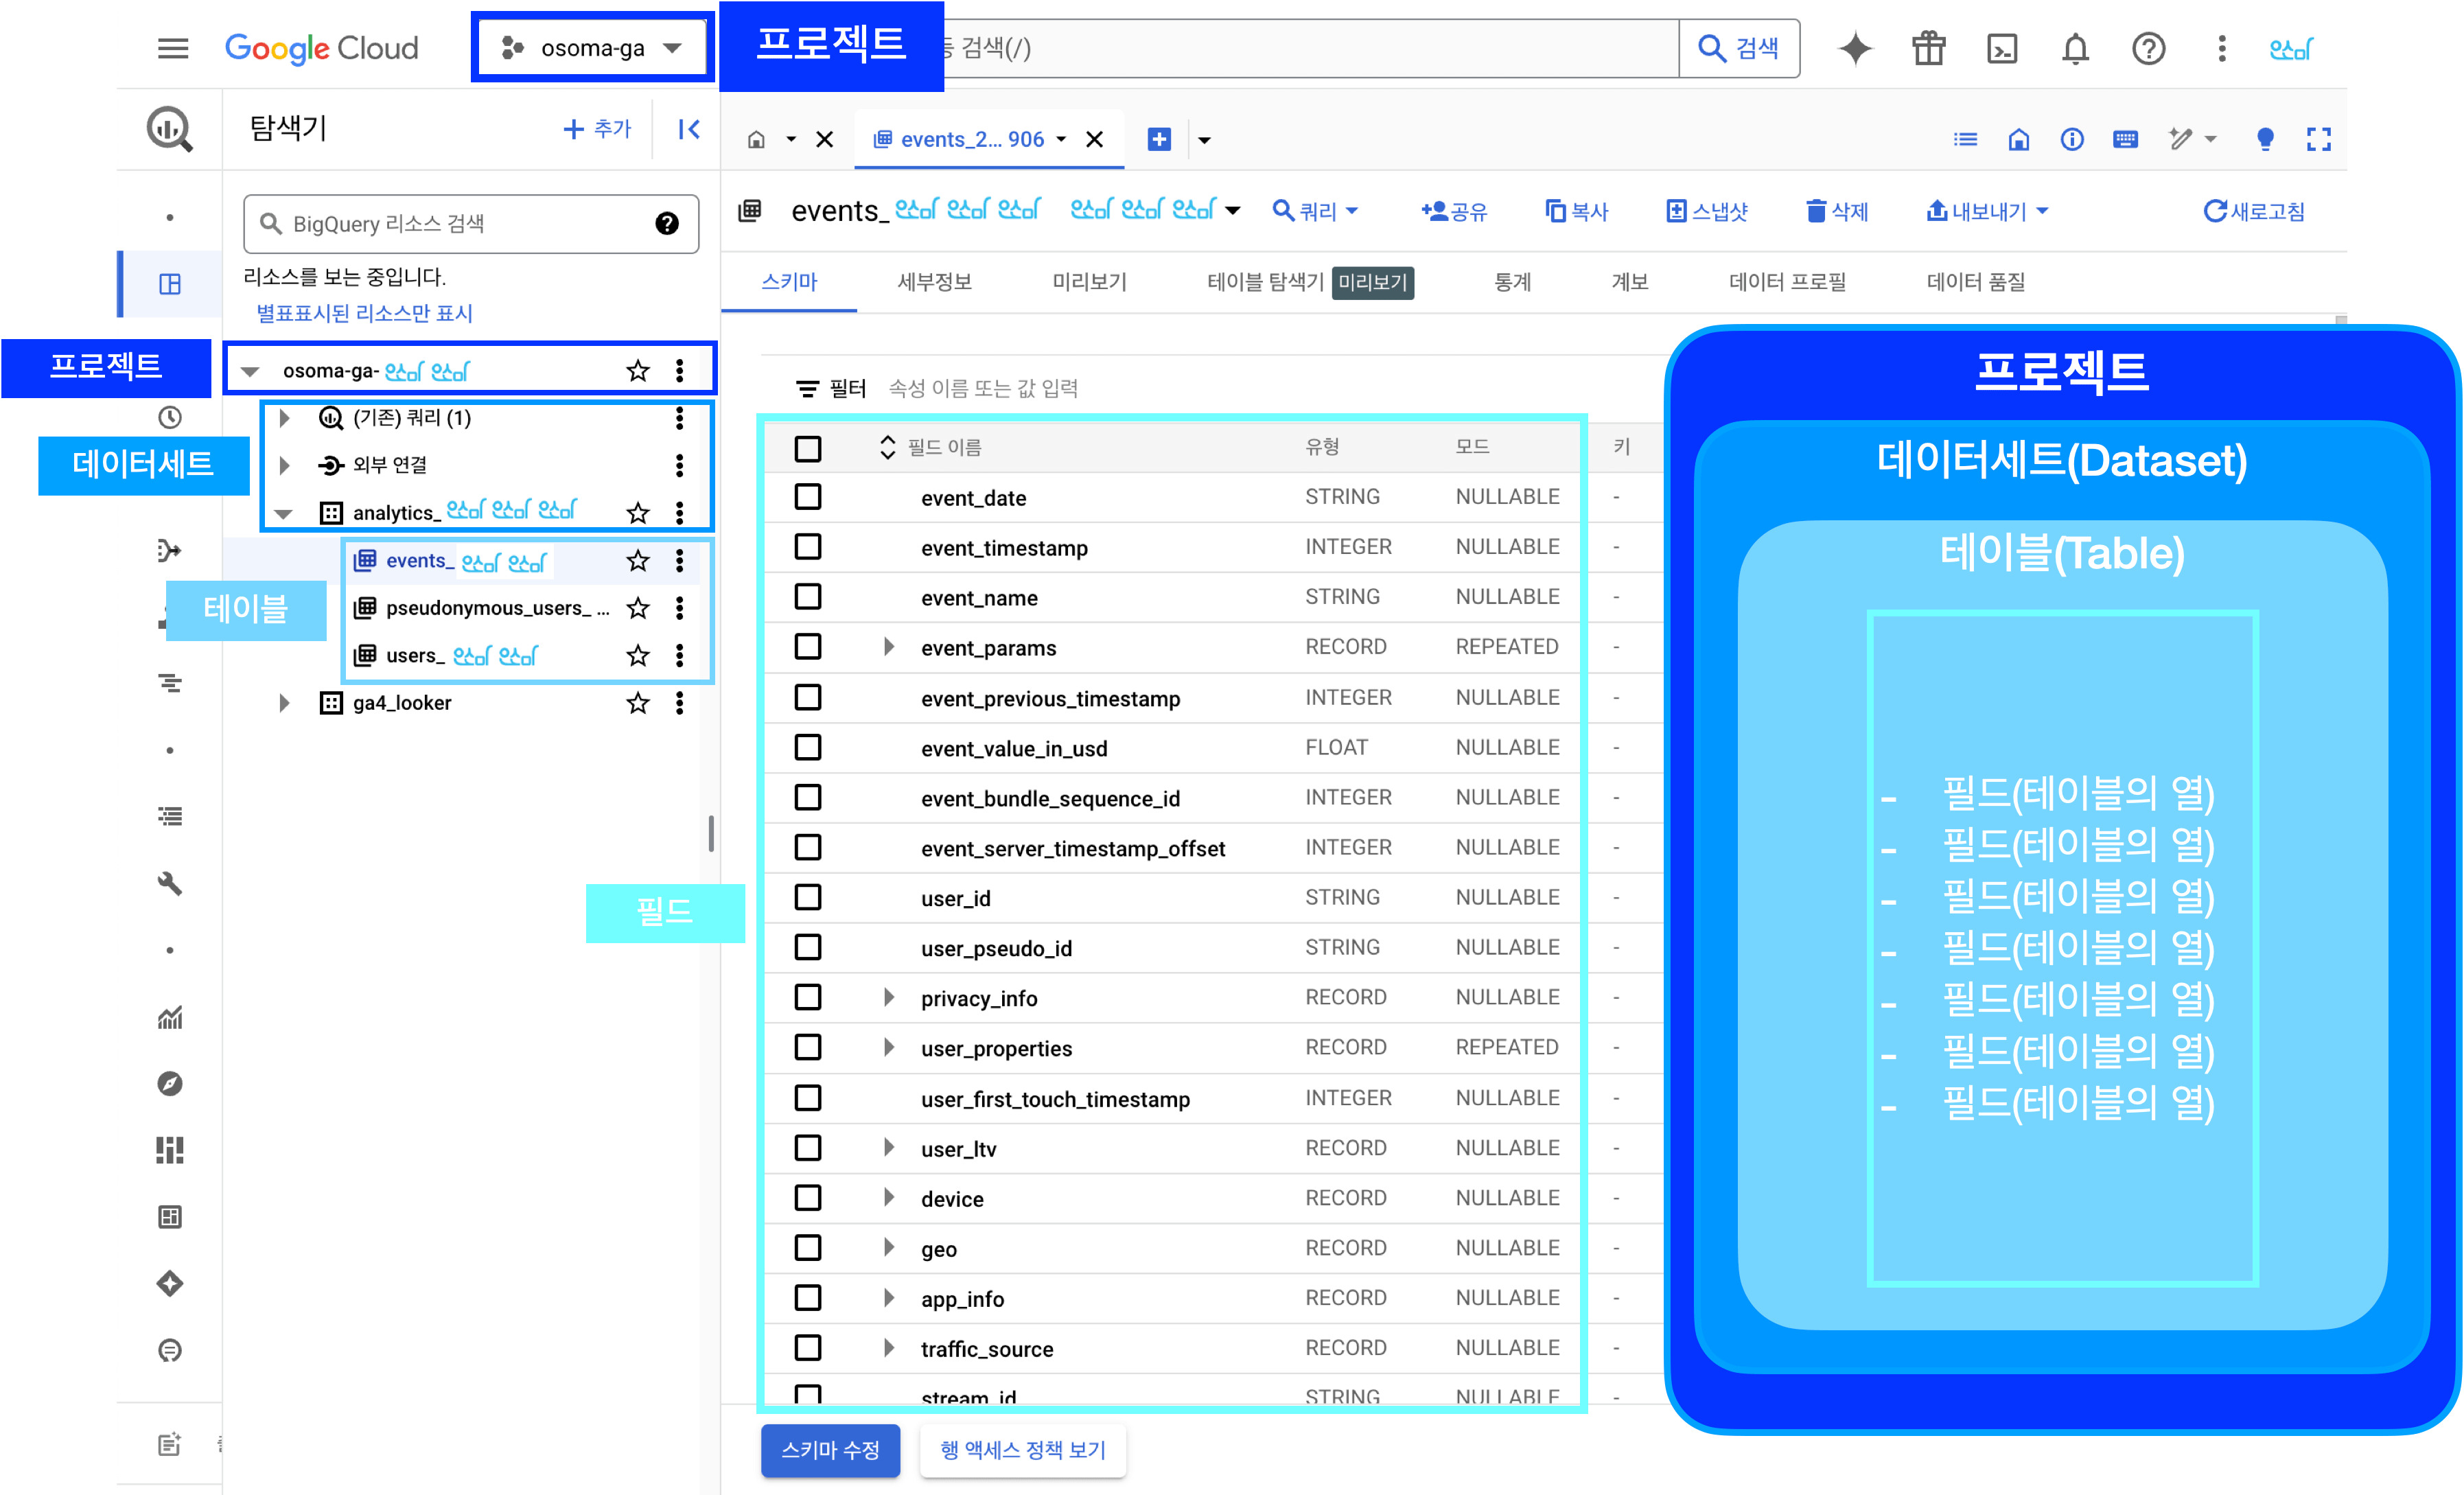Open help question mark icon
This screenshot has width=2464, height=1495.
point(2149,48)
